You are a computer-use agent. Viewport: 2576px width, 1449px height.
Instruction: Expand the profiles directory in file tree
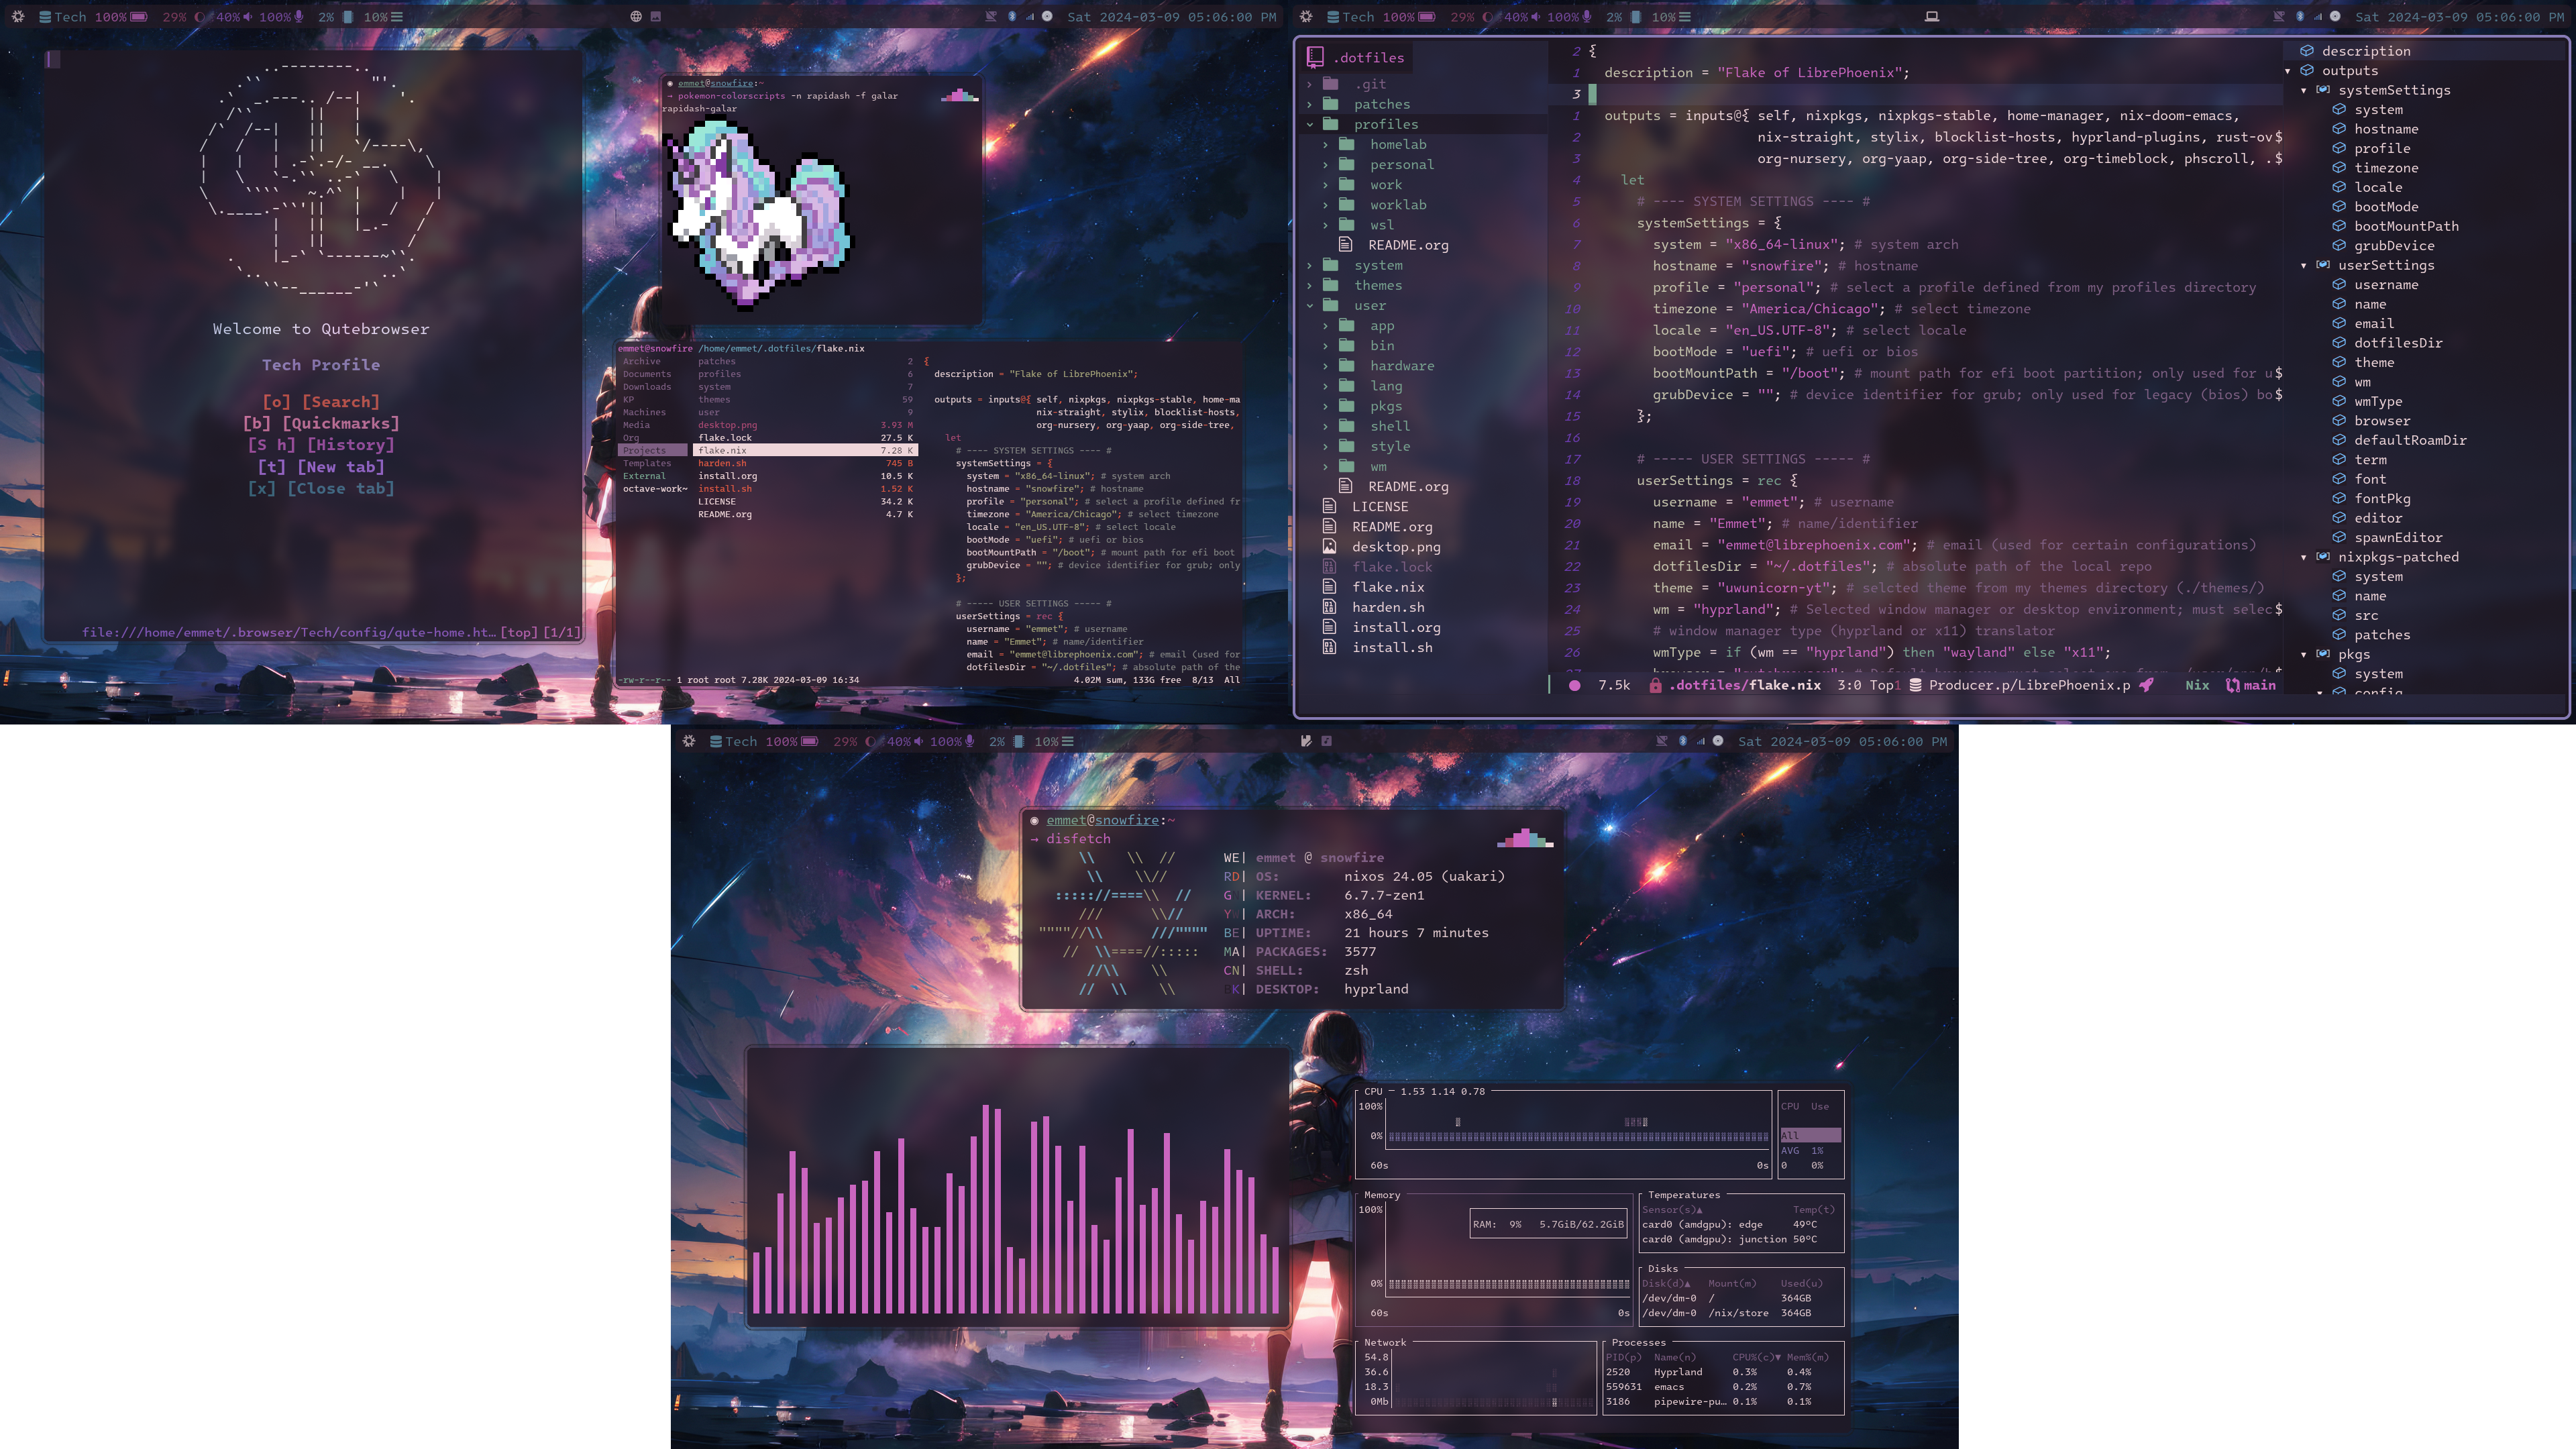pyautogui.click(x=1309, y=124)
